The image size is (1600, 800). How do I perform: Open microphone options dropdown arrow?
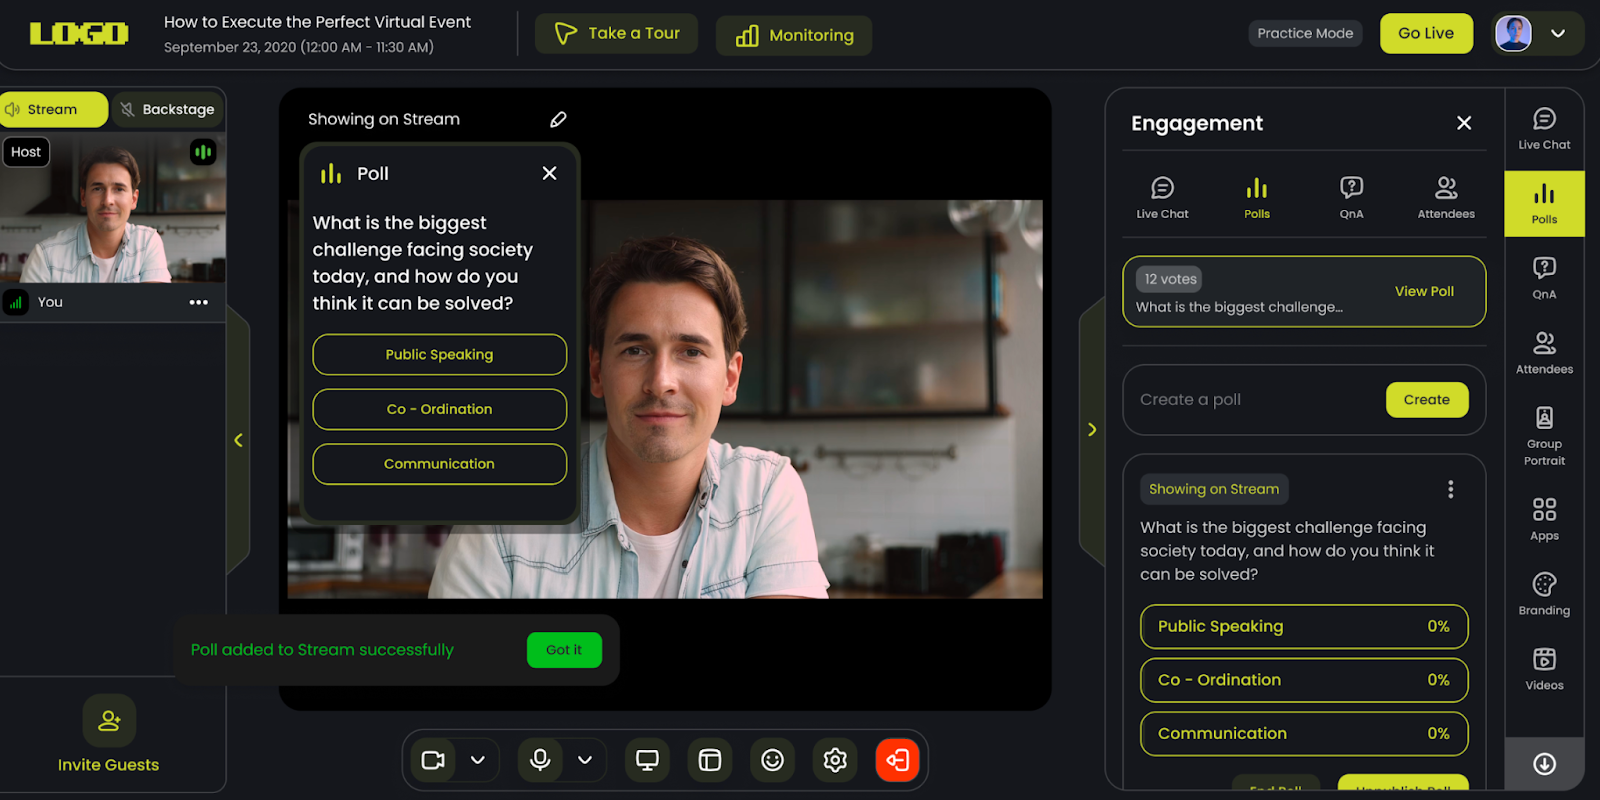585,760
